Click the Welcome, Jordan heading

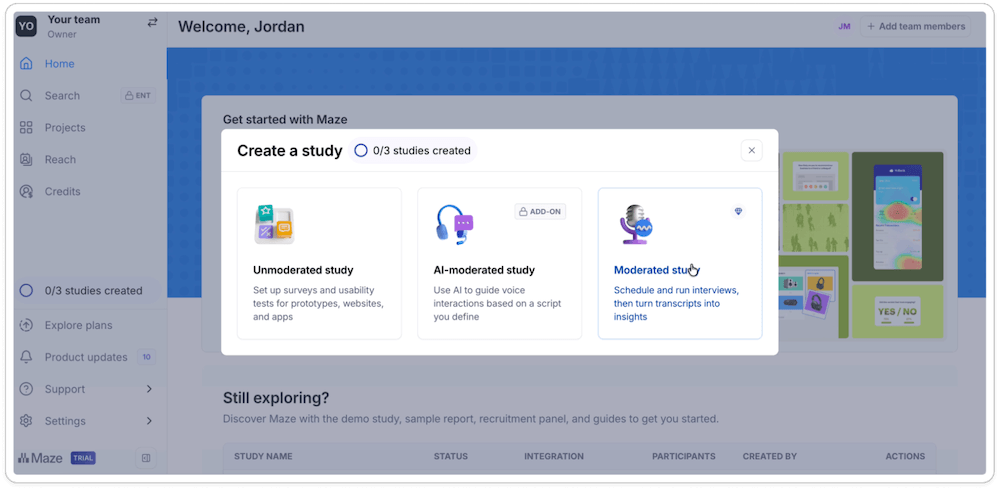click(x=241, y=27)
